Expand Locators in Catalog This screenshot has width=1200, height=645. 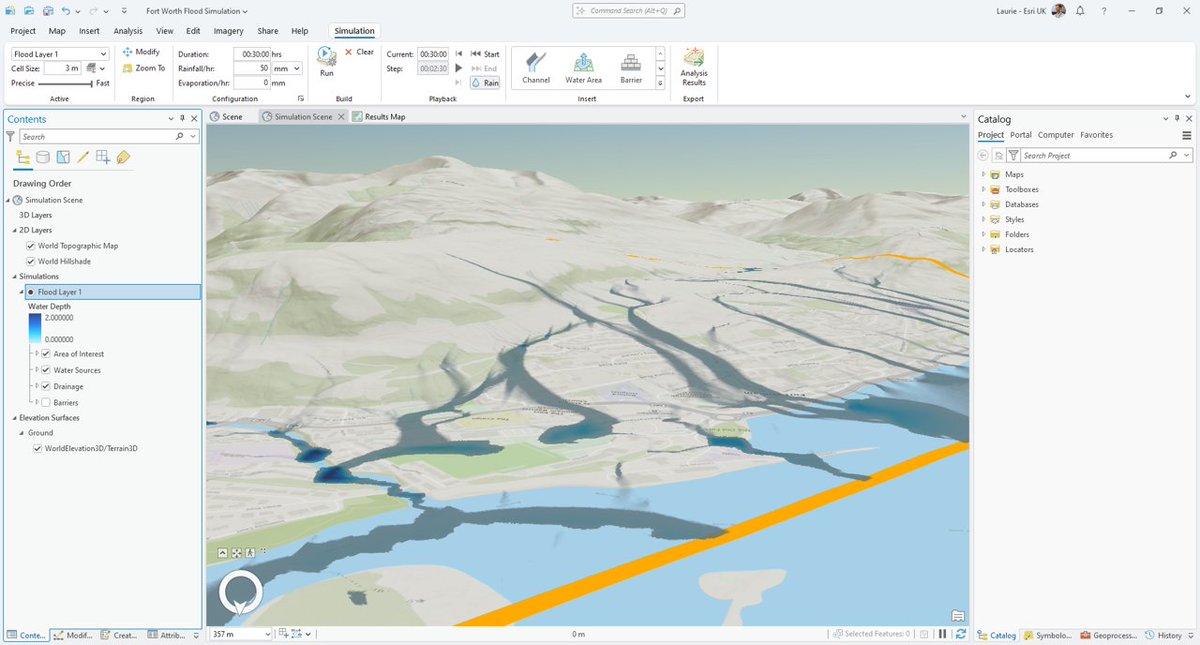983,249
